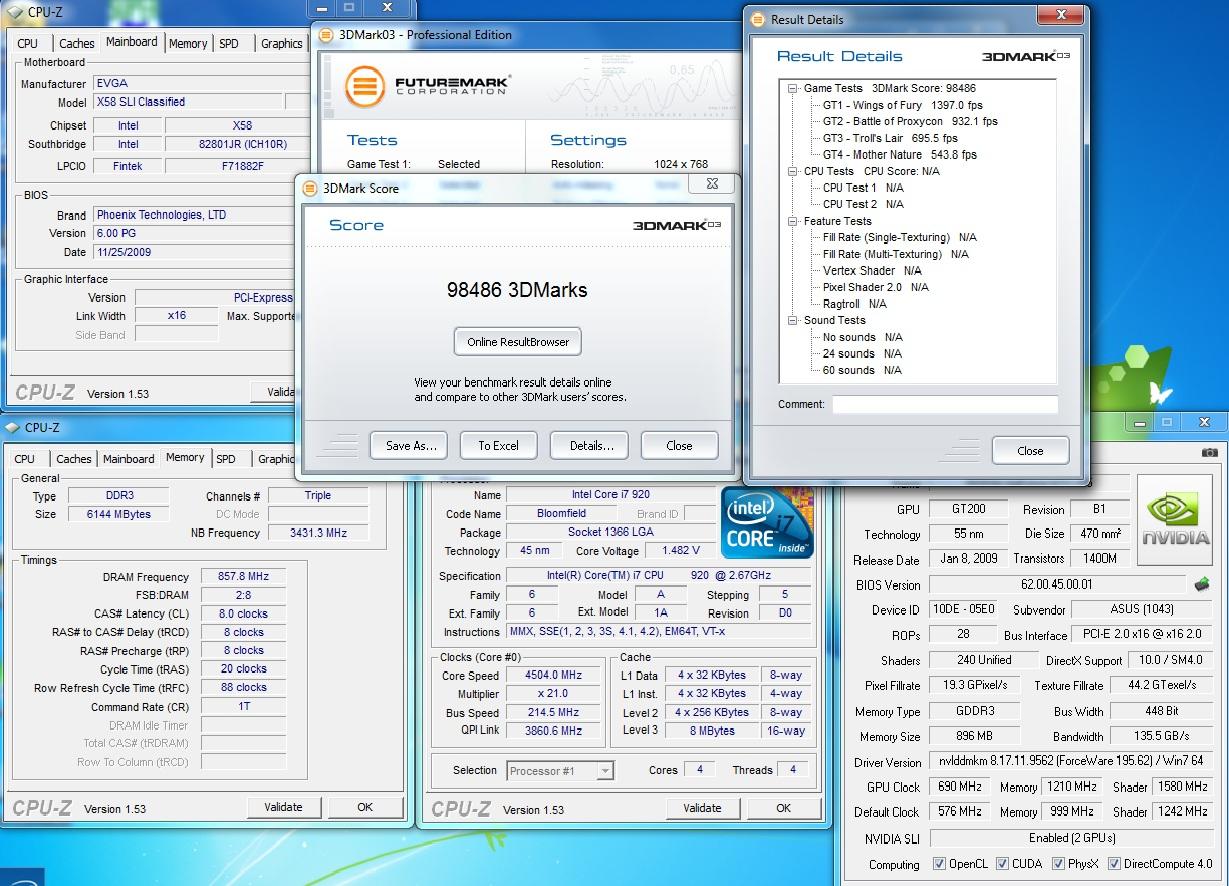Export score with To Excel button

[x=499, y=445]
